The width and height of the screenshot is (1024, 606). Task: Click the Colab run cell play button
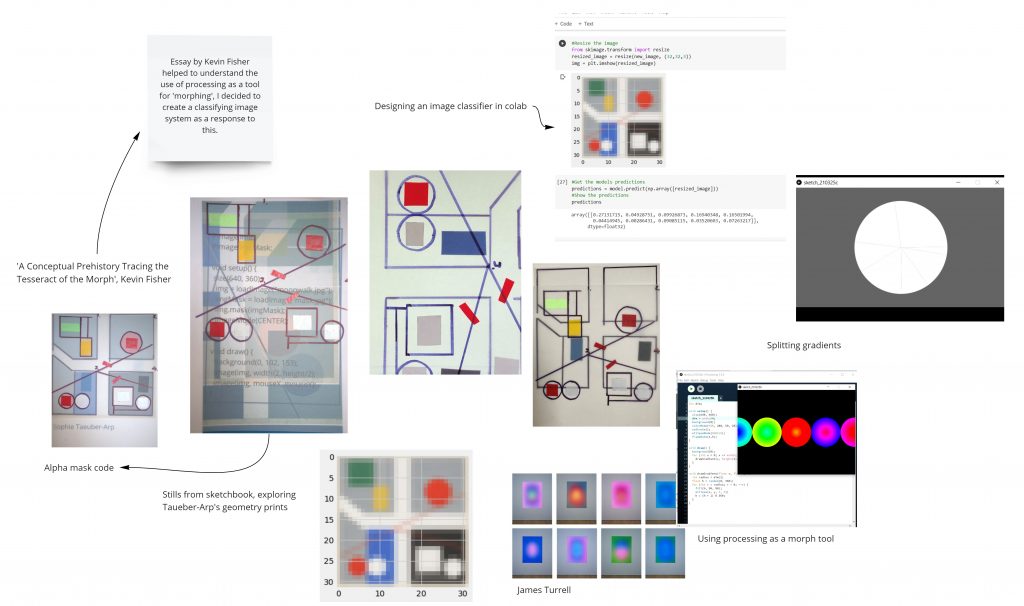point(562,44)
